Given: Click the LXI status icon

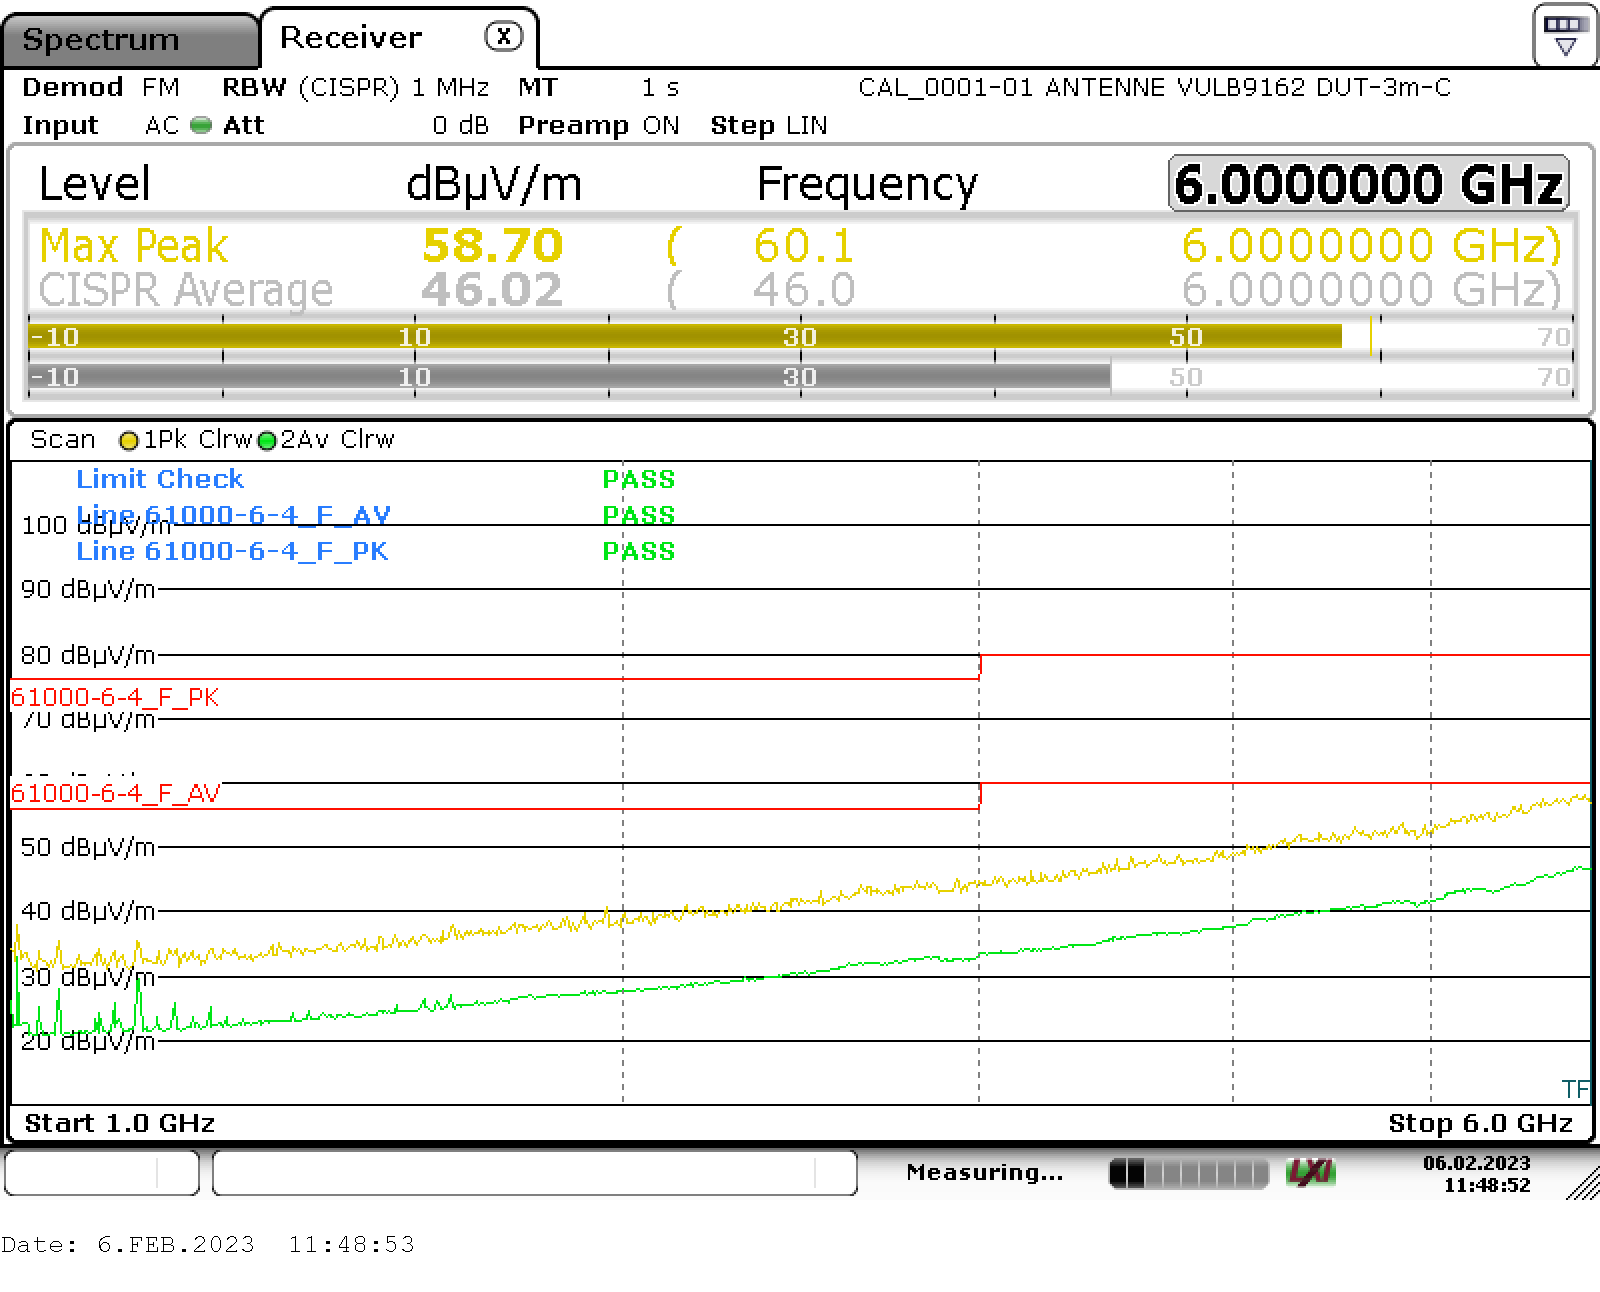Looking at the screenshot, I should [1311, 1172].
